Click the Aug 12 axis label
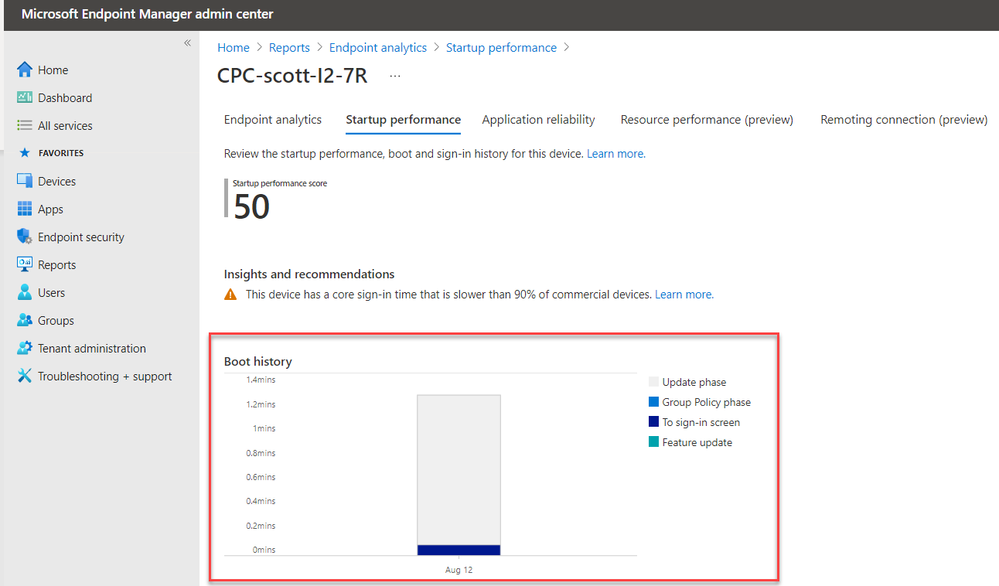 click(459, 569)
